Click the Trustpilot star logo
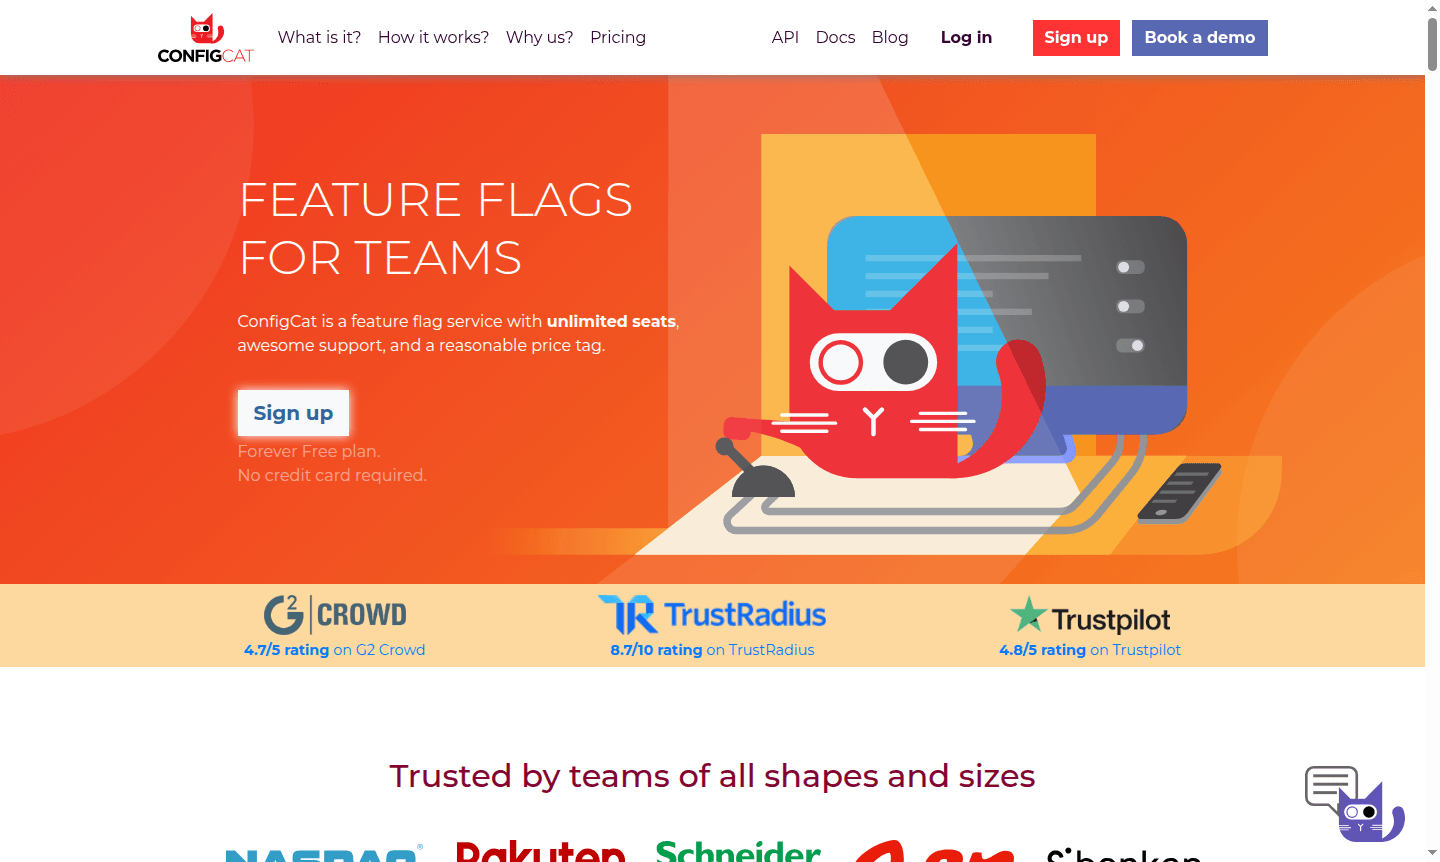The width and height of the screenshot is (1440, 862). coord(1030,613)
